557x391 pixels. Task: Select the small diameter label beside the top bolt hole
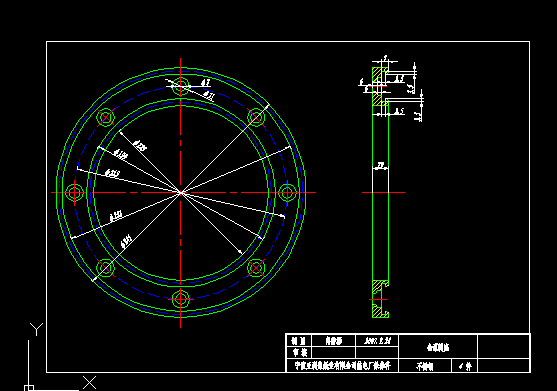(209, 96)
